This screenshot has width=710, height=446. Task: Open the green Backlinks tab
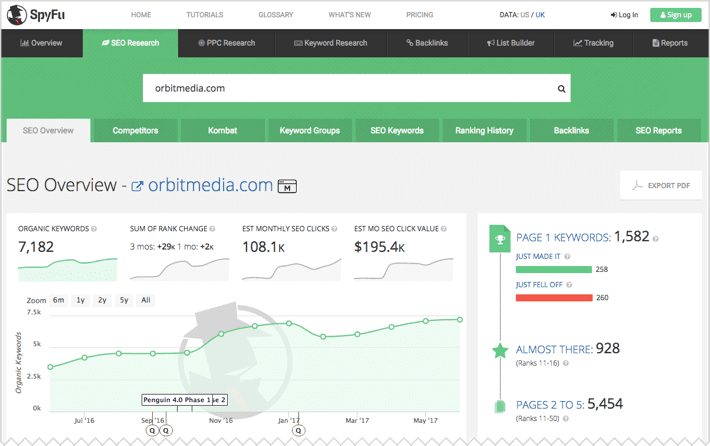[x=571, y=130]
